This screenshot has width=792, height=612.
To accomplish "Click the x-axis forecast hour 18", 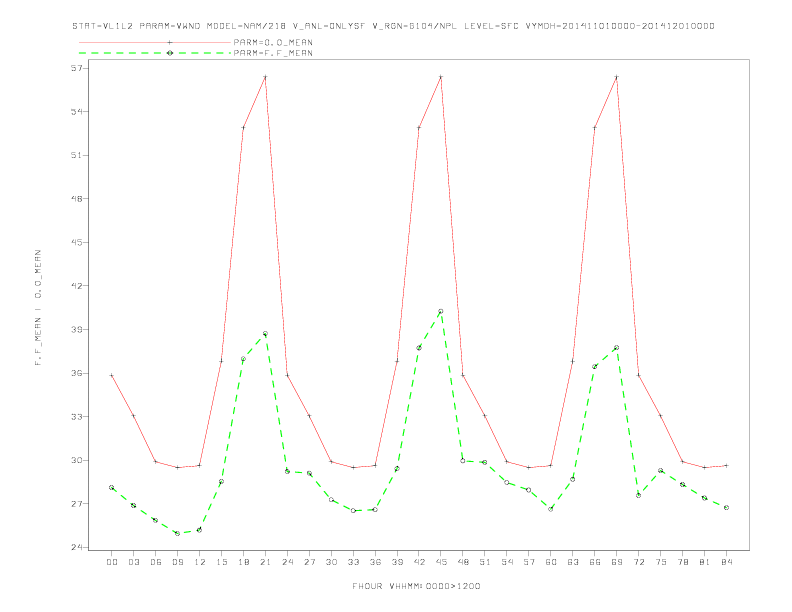I will coord(243,562).
